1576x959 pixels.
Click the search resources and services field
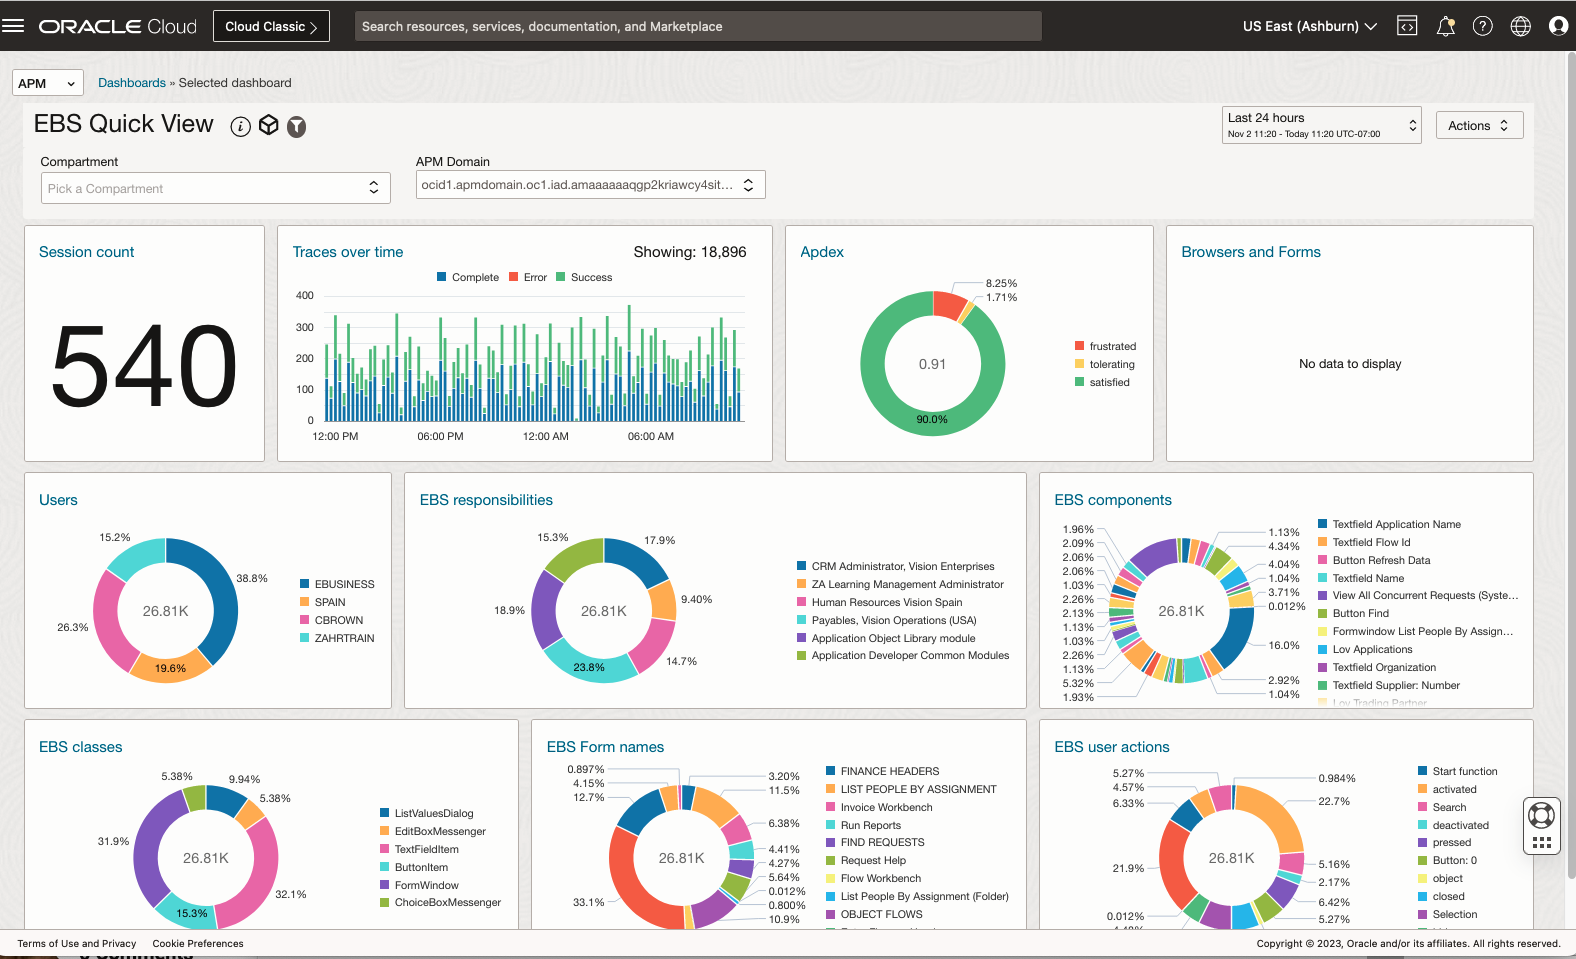point(697,26)
